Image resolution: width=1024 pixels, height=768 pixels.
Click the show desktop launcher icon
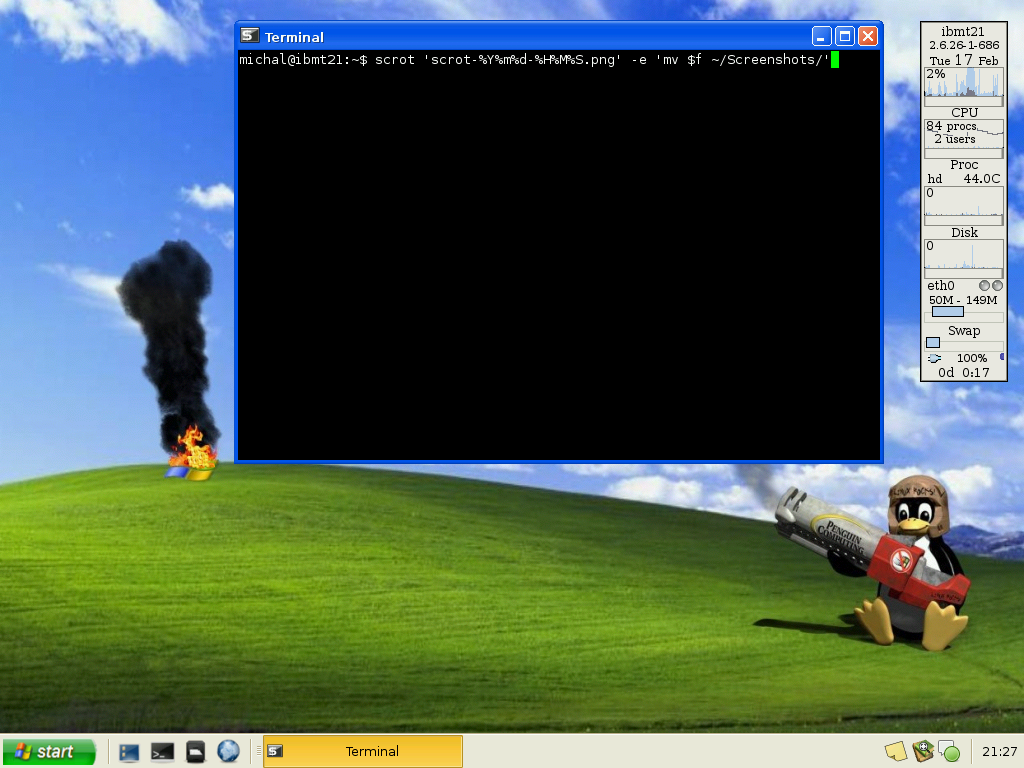coord(129,752)
